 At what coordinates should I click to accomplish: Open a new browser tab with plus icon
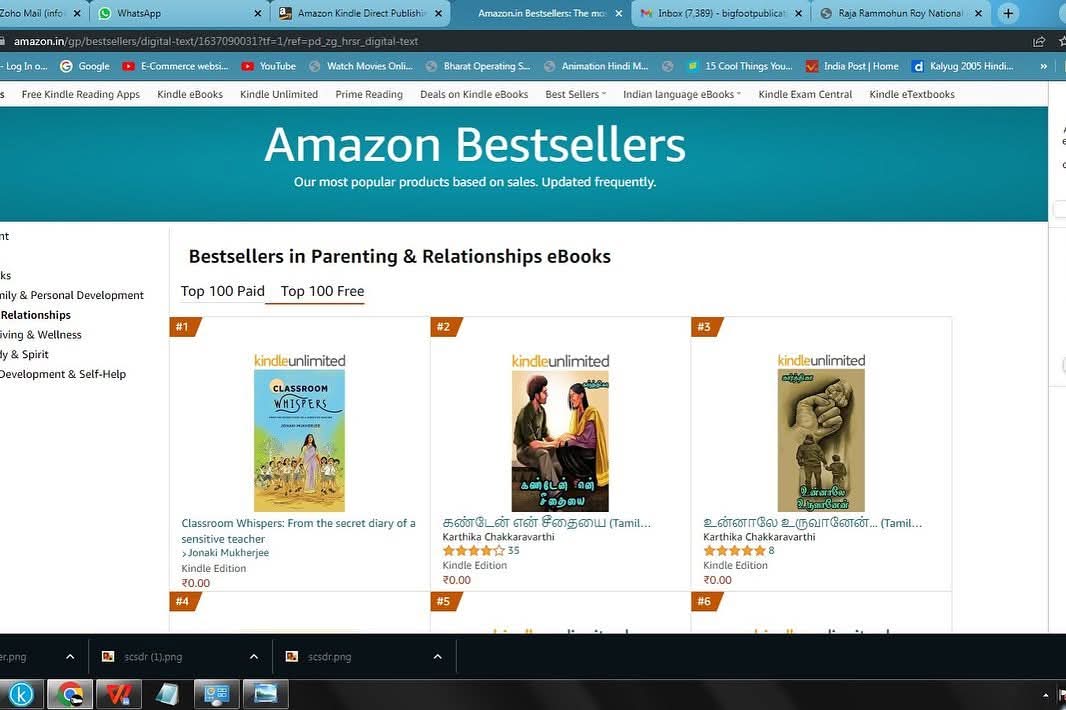coord(1008,13)
